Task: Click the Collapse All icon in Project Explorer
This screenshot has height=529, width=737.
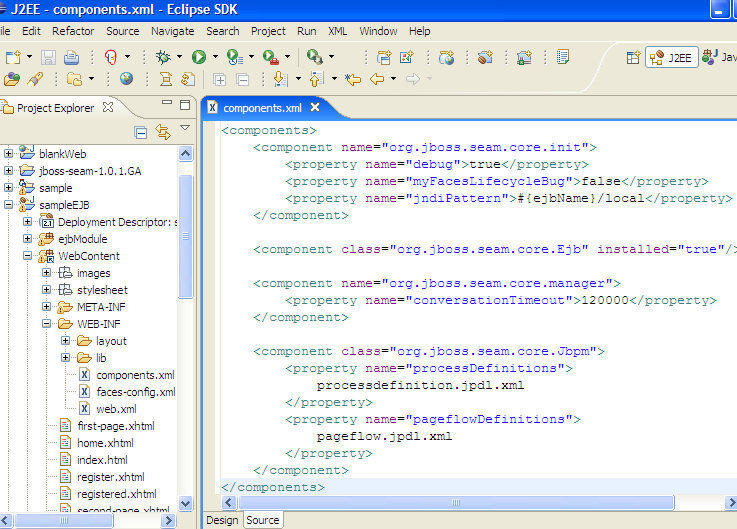Action: tap(141, 133)
